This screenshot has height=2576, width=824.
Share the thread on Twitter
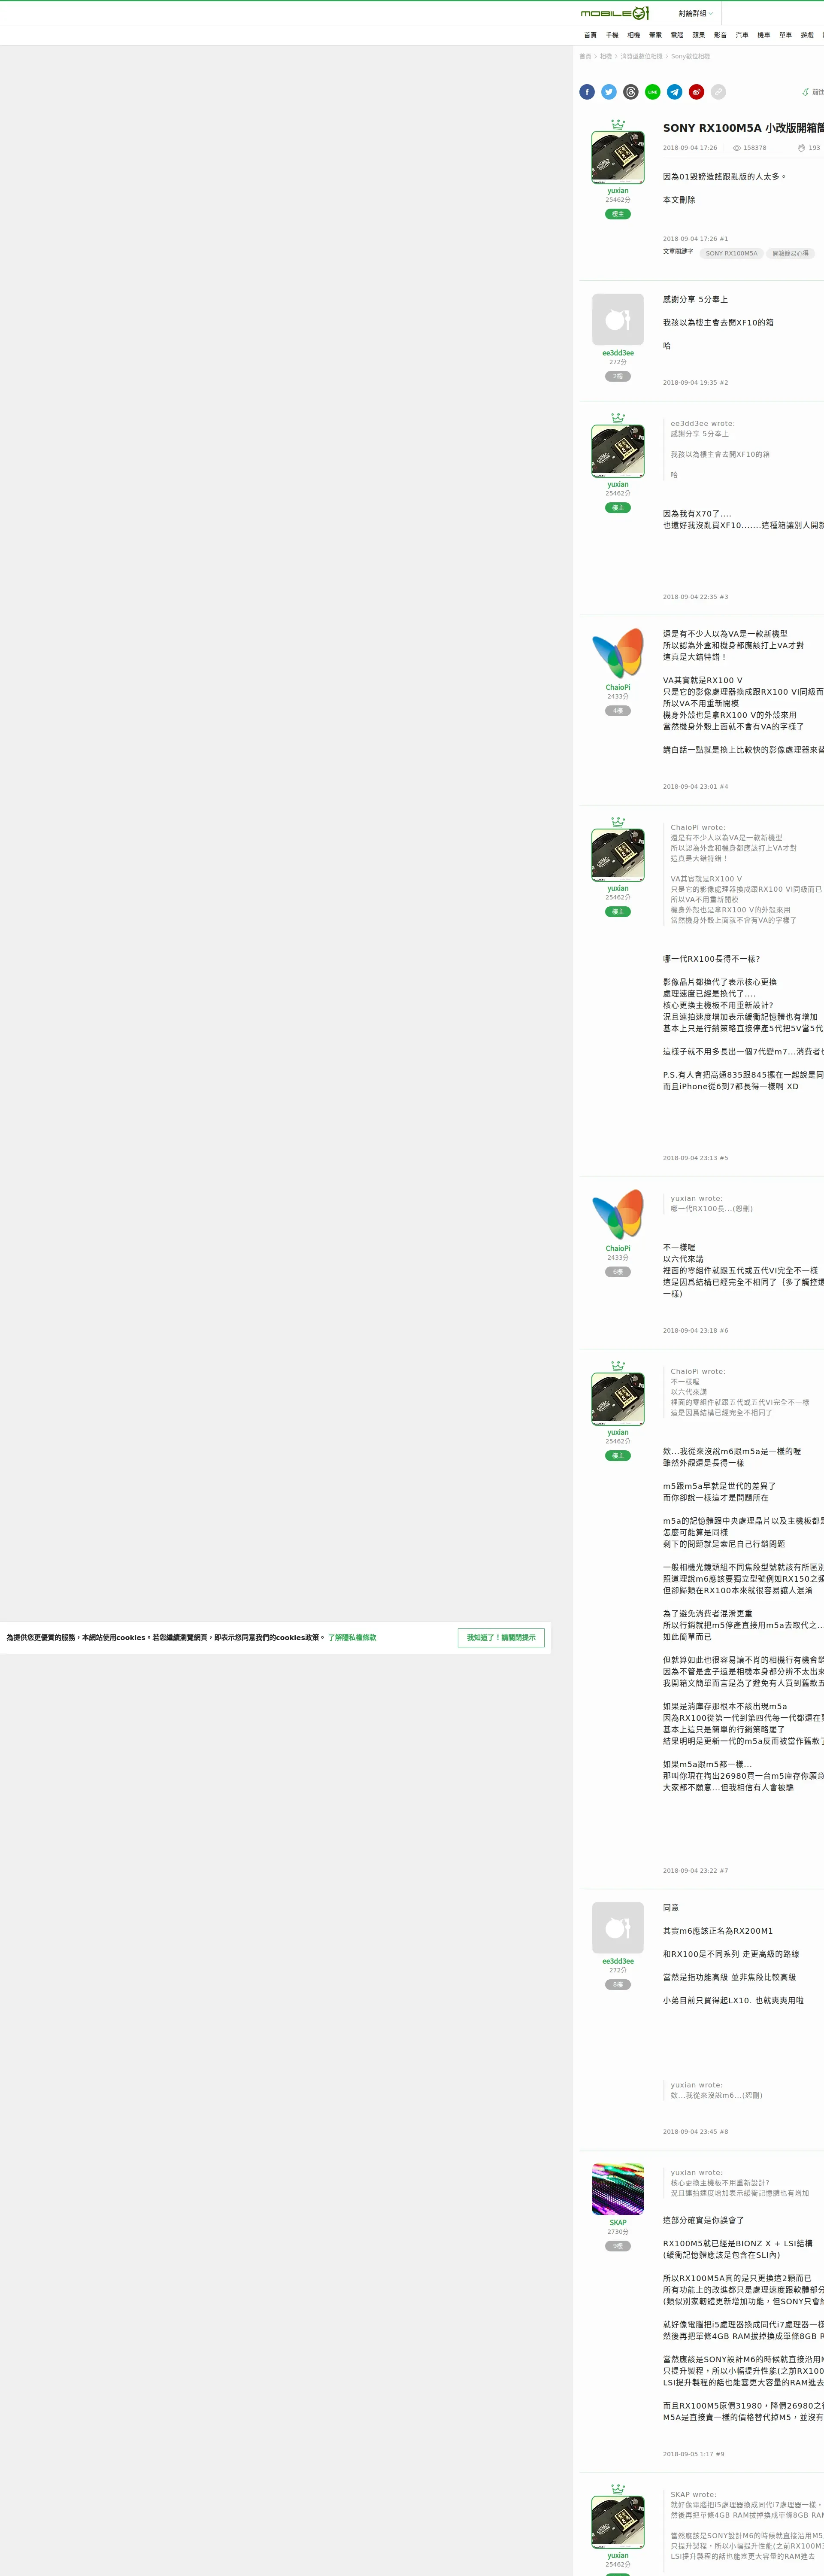pos(609,92)
